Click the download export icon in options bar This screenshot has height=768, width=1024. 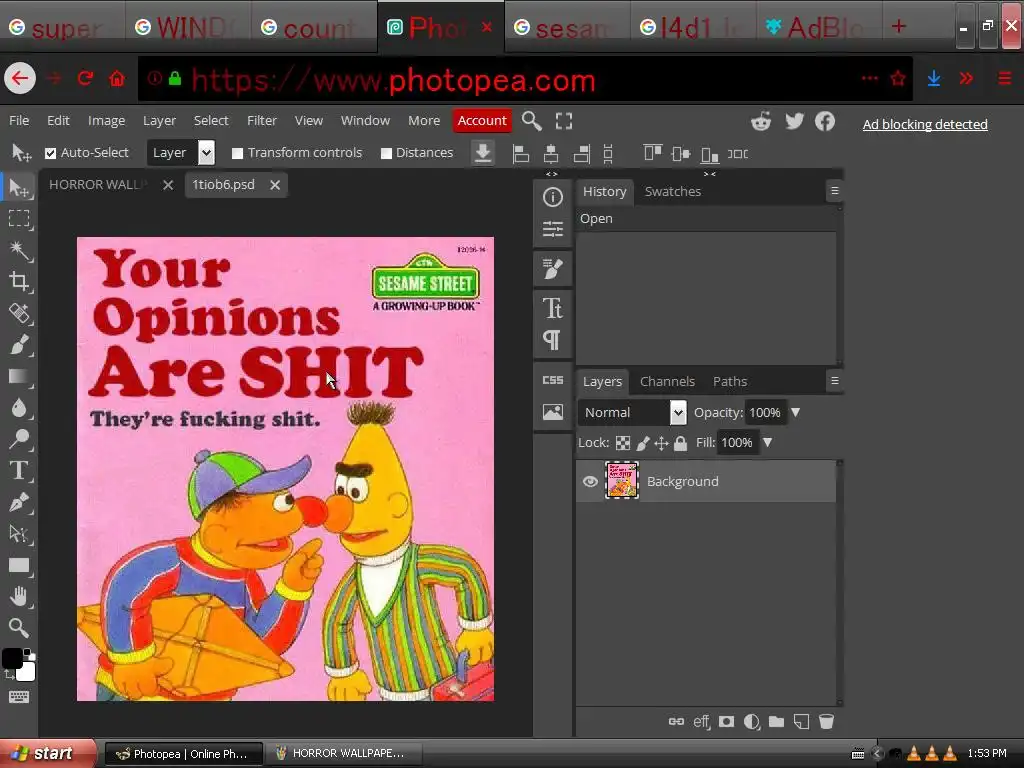click(x=483, y=153)
